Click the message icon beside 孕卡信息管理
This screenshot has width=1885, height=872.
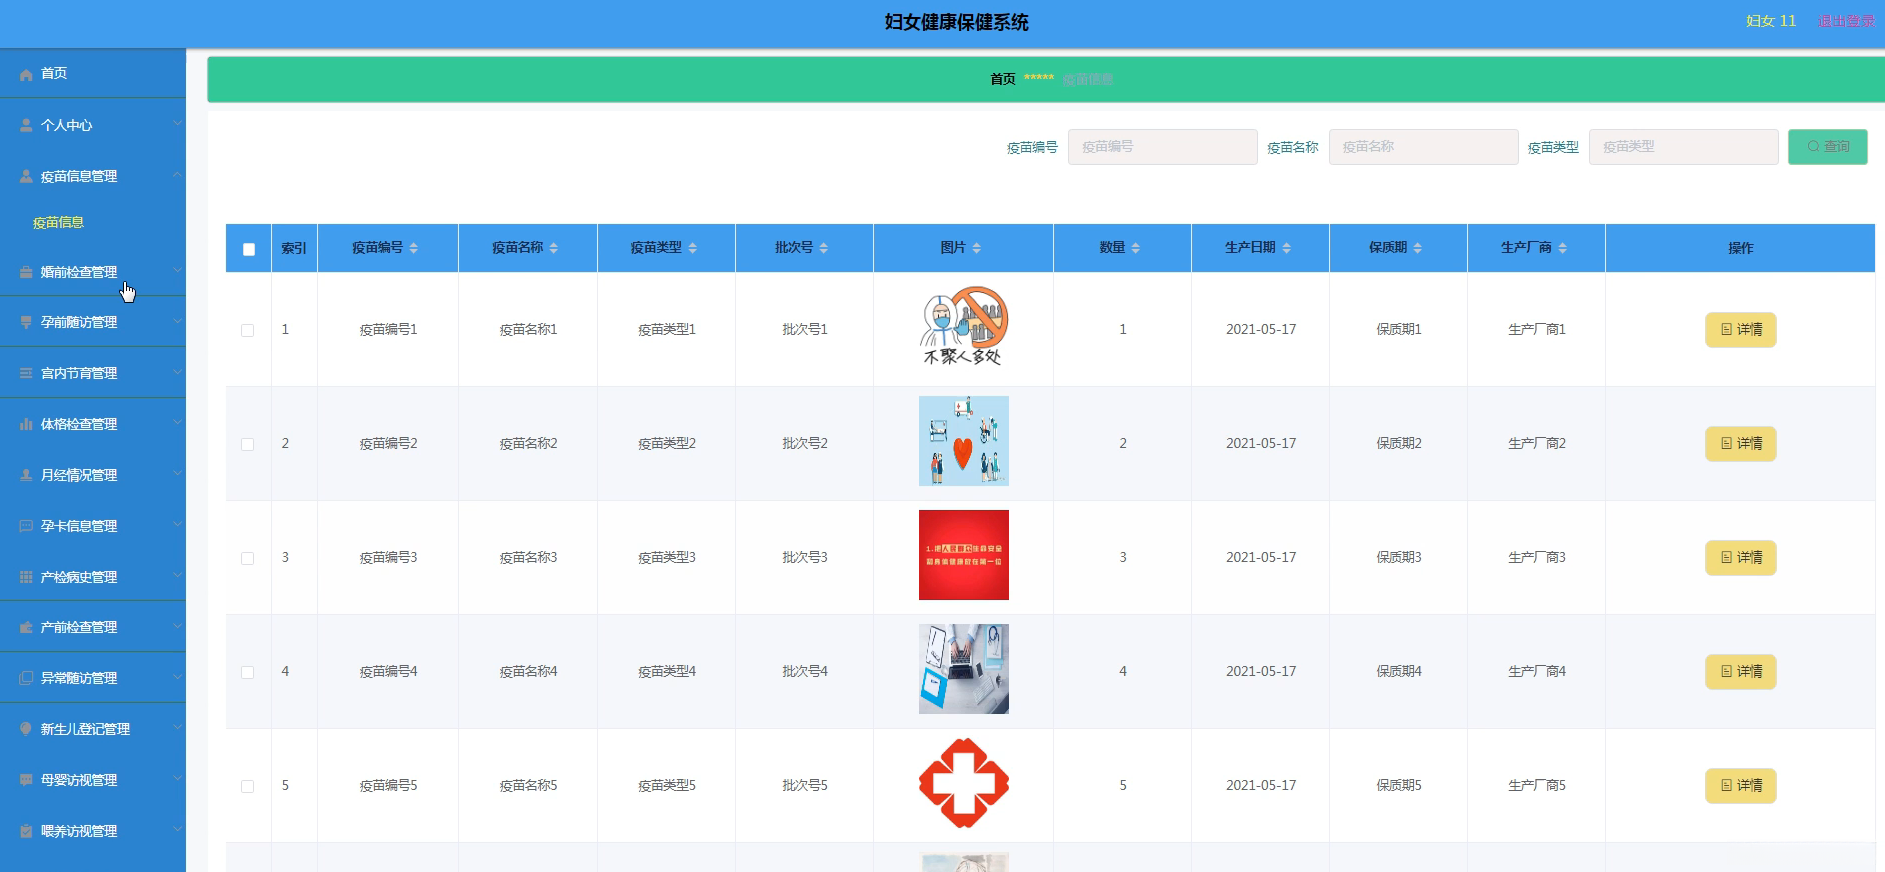[26, 527]
